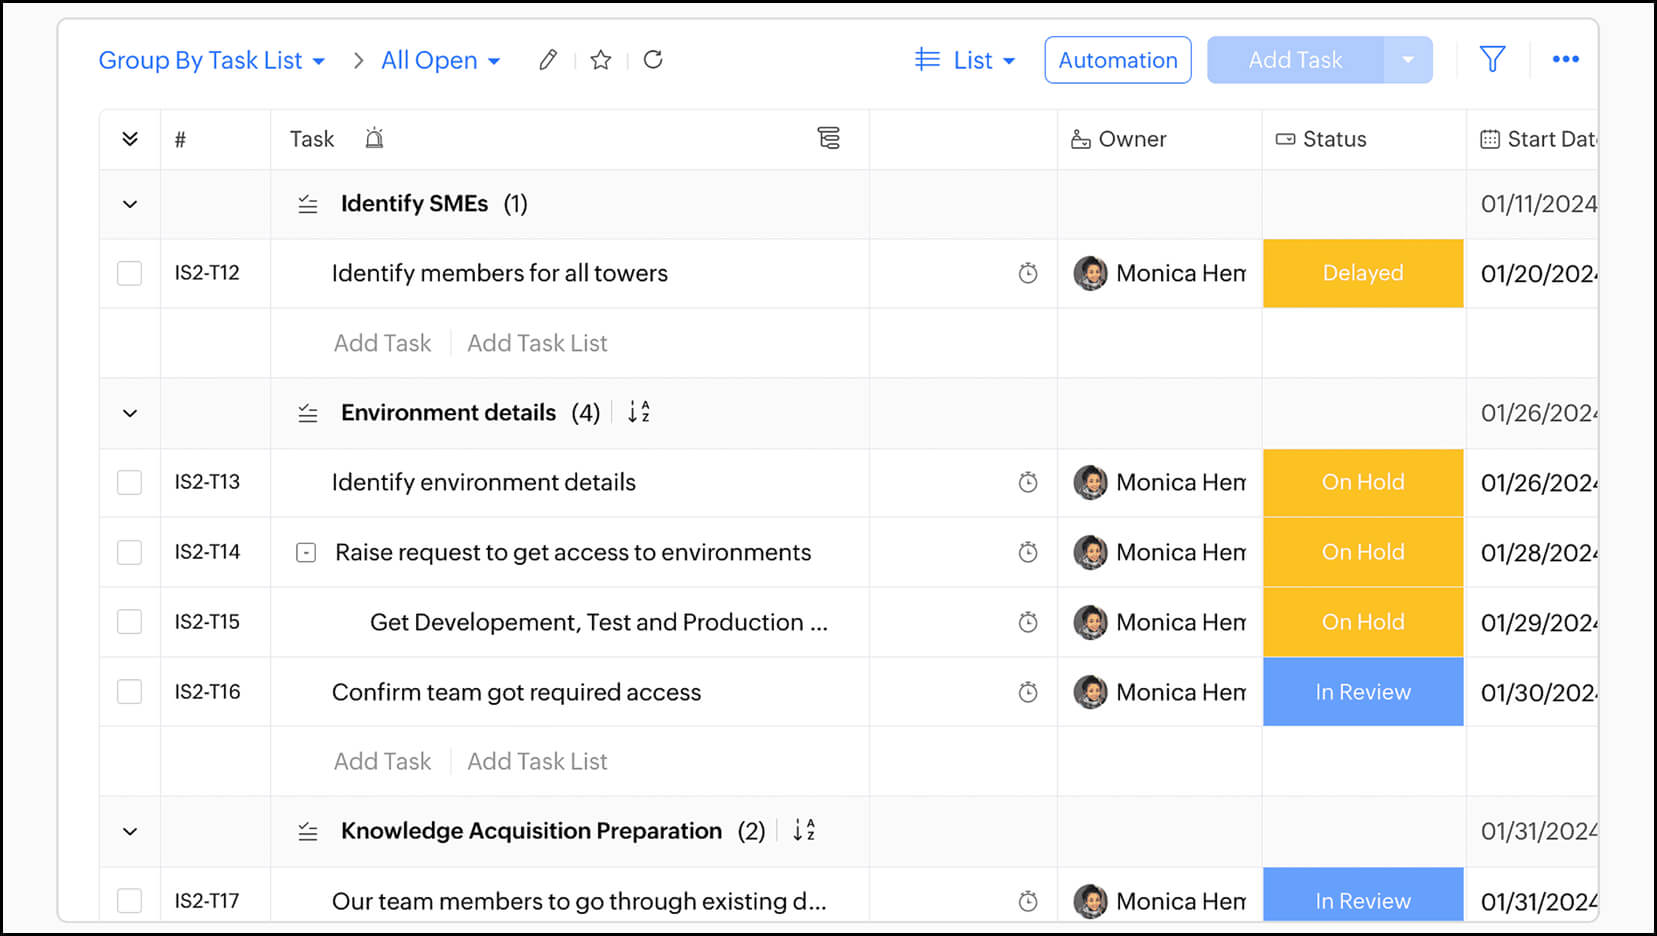
Task: Open the filter icon at top right
Action: click(1492, 59)
